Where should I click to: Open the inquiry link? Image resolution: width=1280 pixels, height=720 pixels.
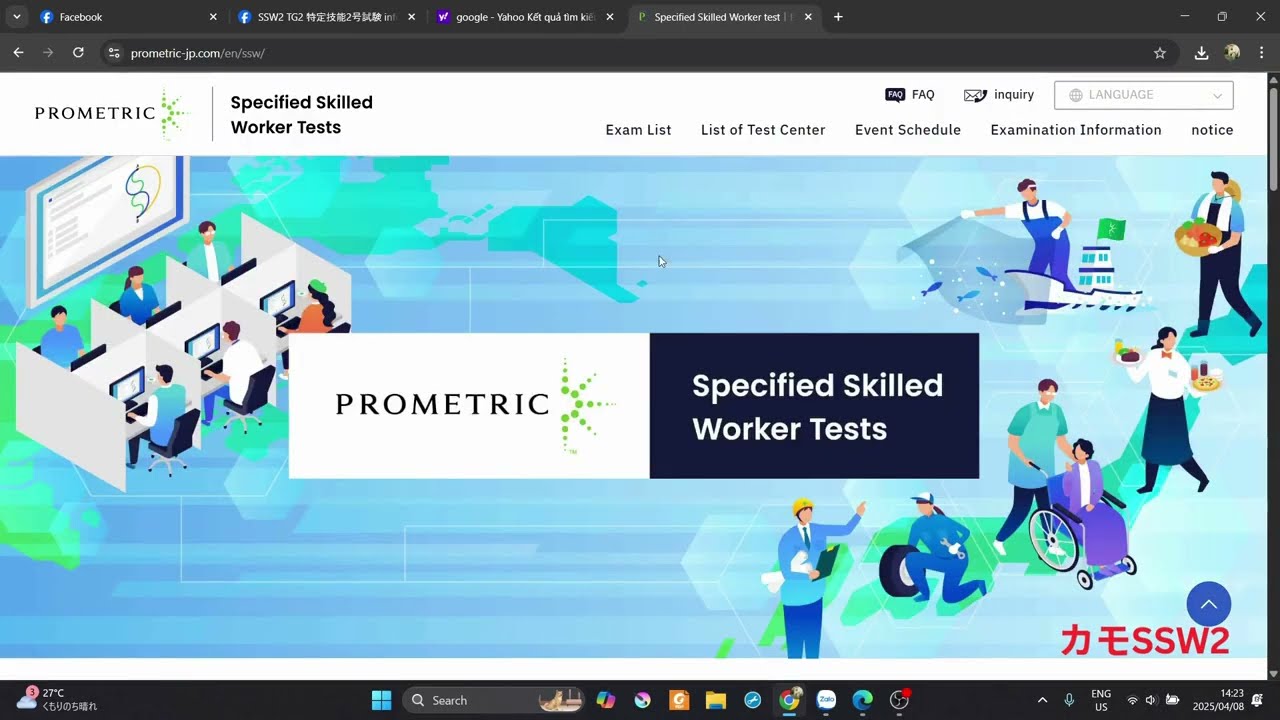[999, 95]
